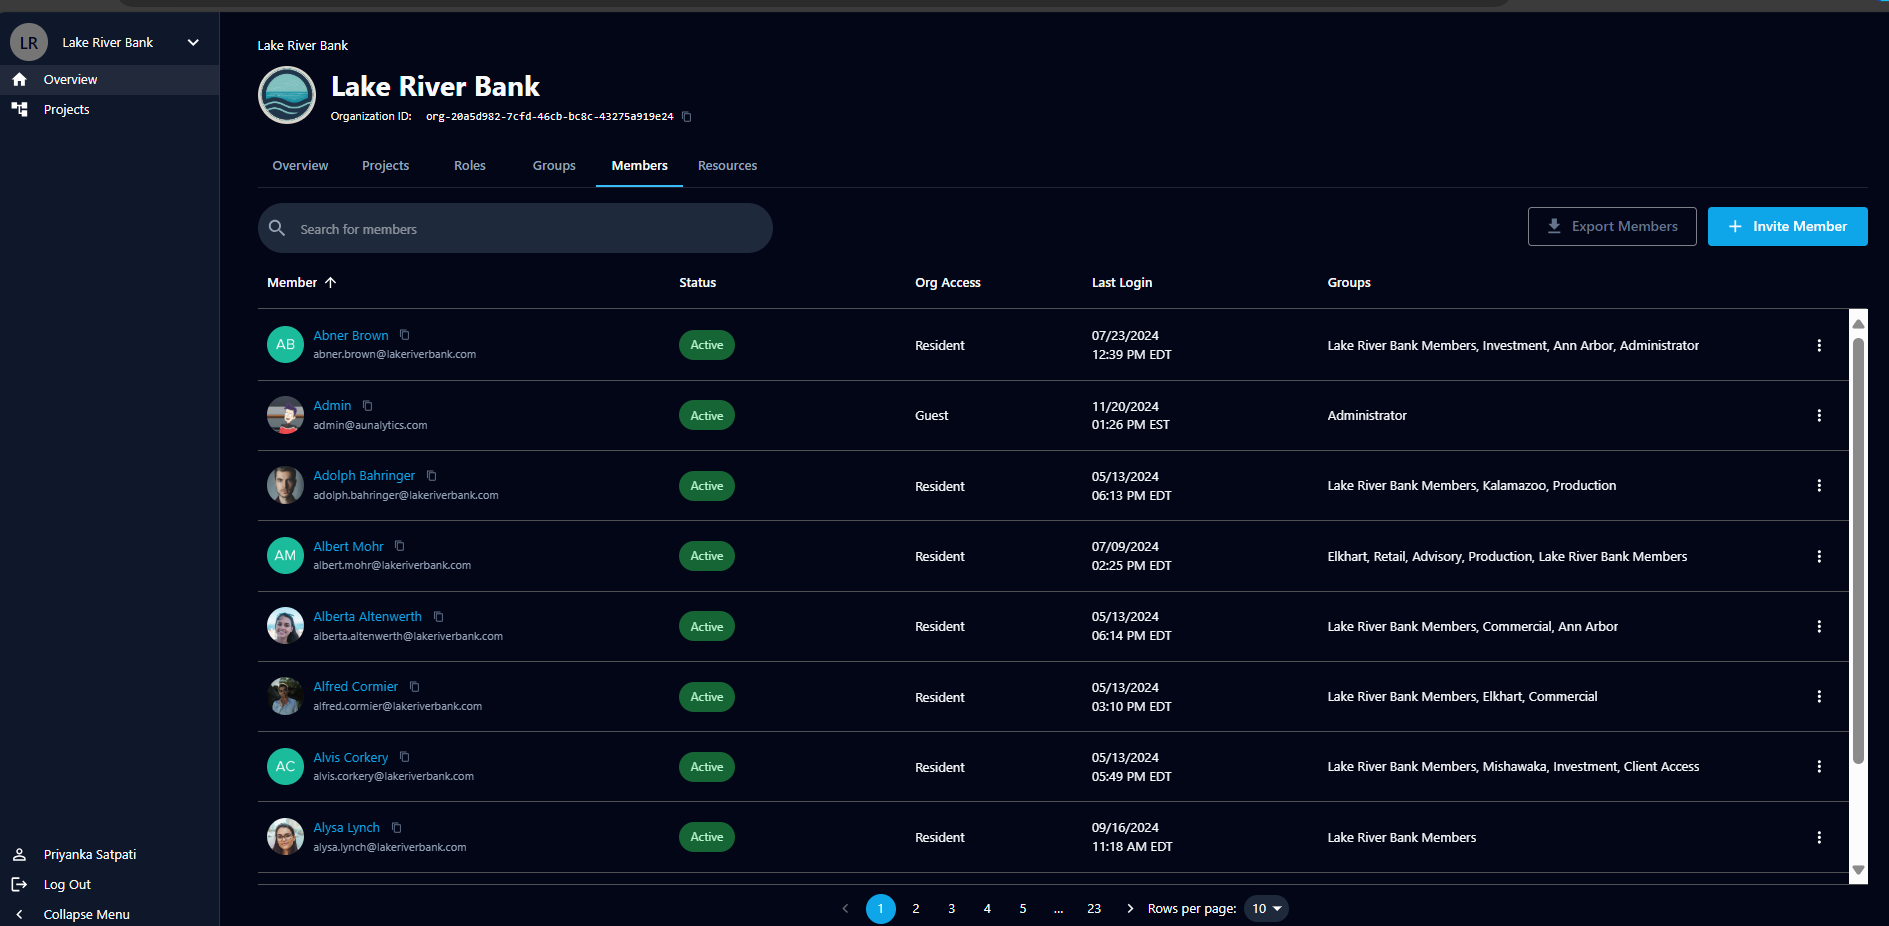
Task: Switch to the Projects tab
Action: [x=385, y=165]
